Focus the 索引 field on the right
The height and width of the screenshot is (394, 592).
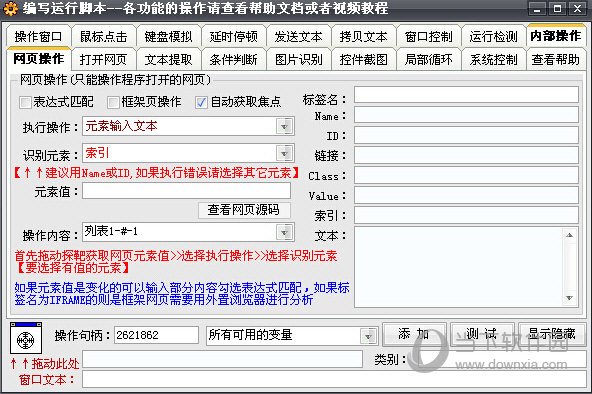(x=466, y=215)
